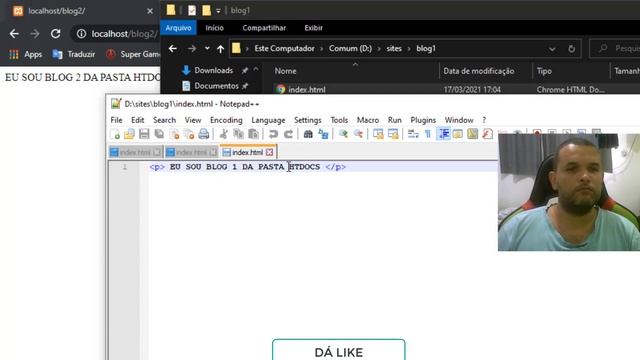Redo the edit in Notepad++ toolbar
The height and width of the screenshot is (360, 640).
[x=288, y=134]
